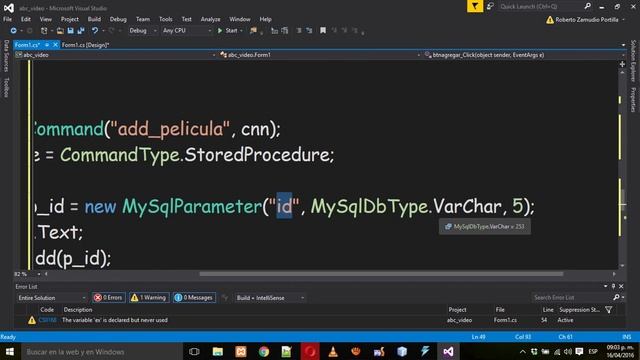Image resolution: width=640 pixels, height=360 pixels.
Task: Open the Debug menu
Action: (x=118, y=19)
